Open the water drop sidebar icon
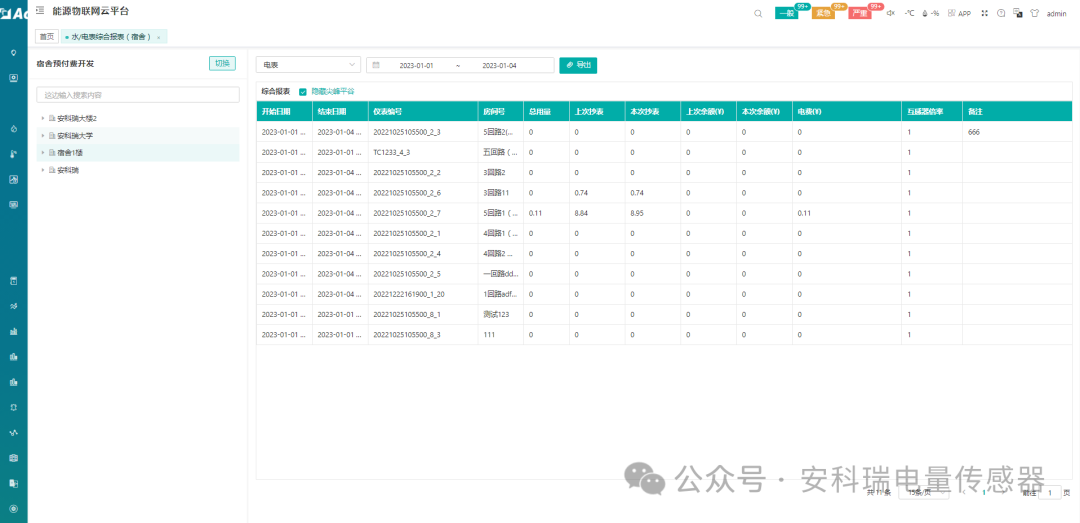This screenshot has width=1080, height=523. pyautogui.click(x=13, y=128)
